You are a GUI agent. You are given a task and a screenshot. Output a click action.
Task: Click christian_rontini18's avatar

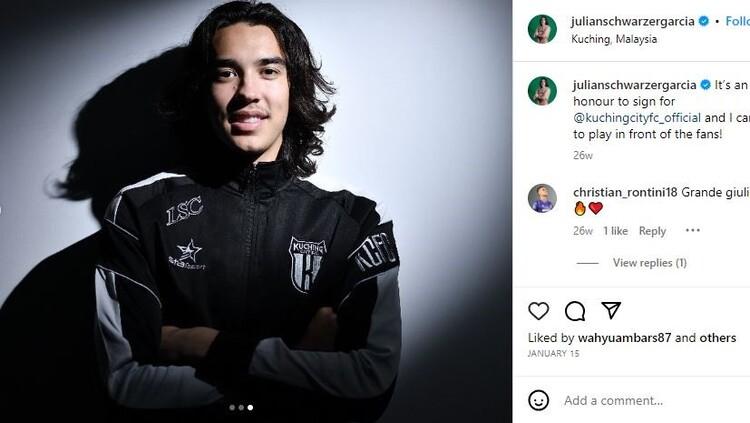point(542,198)
